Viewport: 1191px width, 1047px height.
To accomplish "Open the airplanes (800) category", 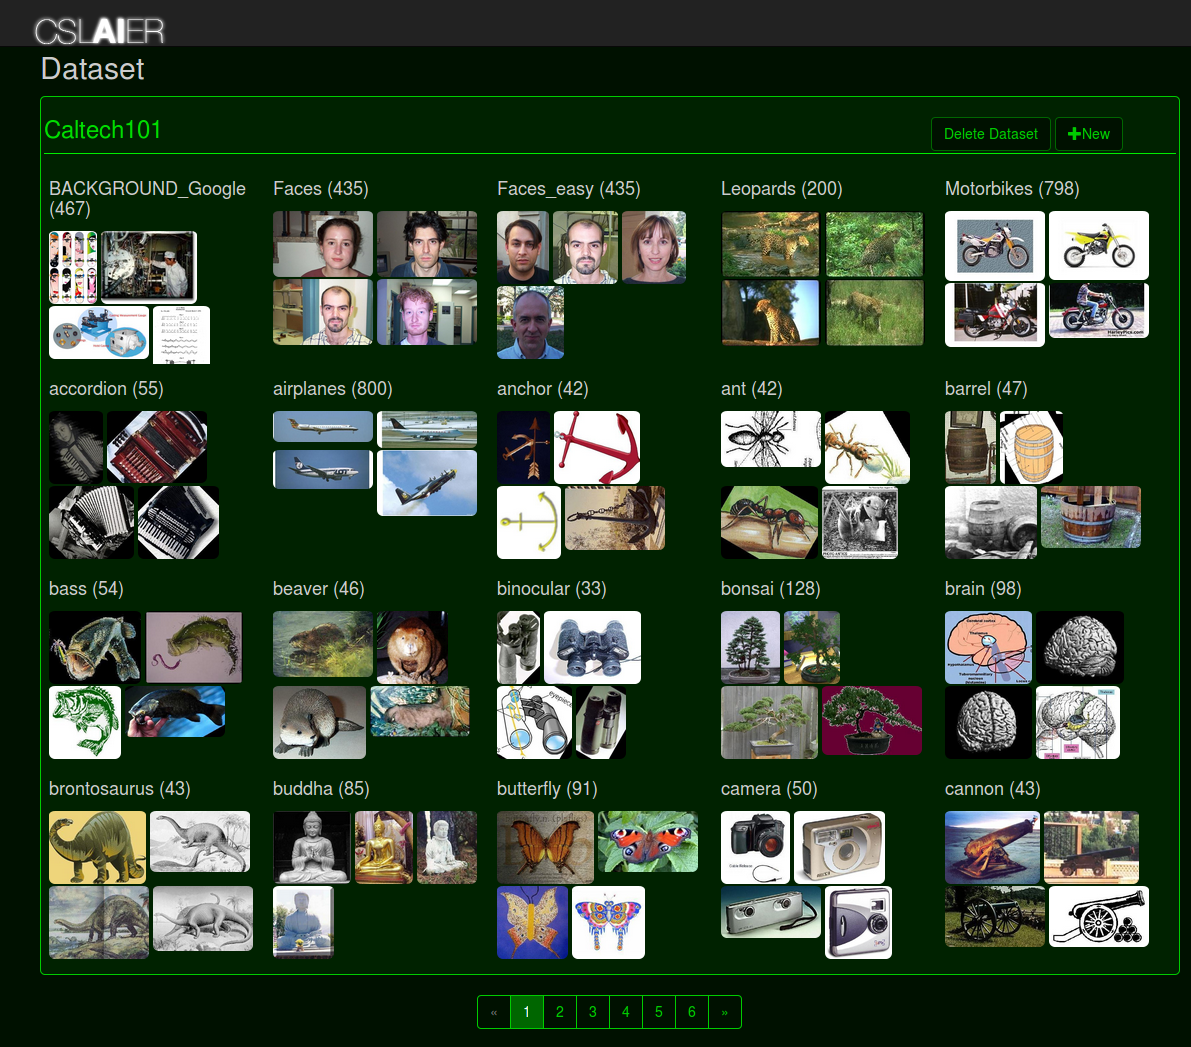I will tap(333, 388).
